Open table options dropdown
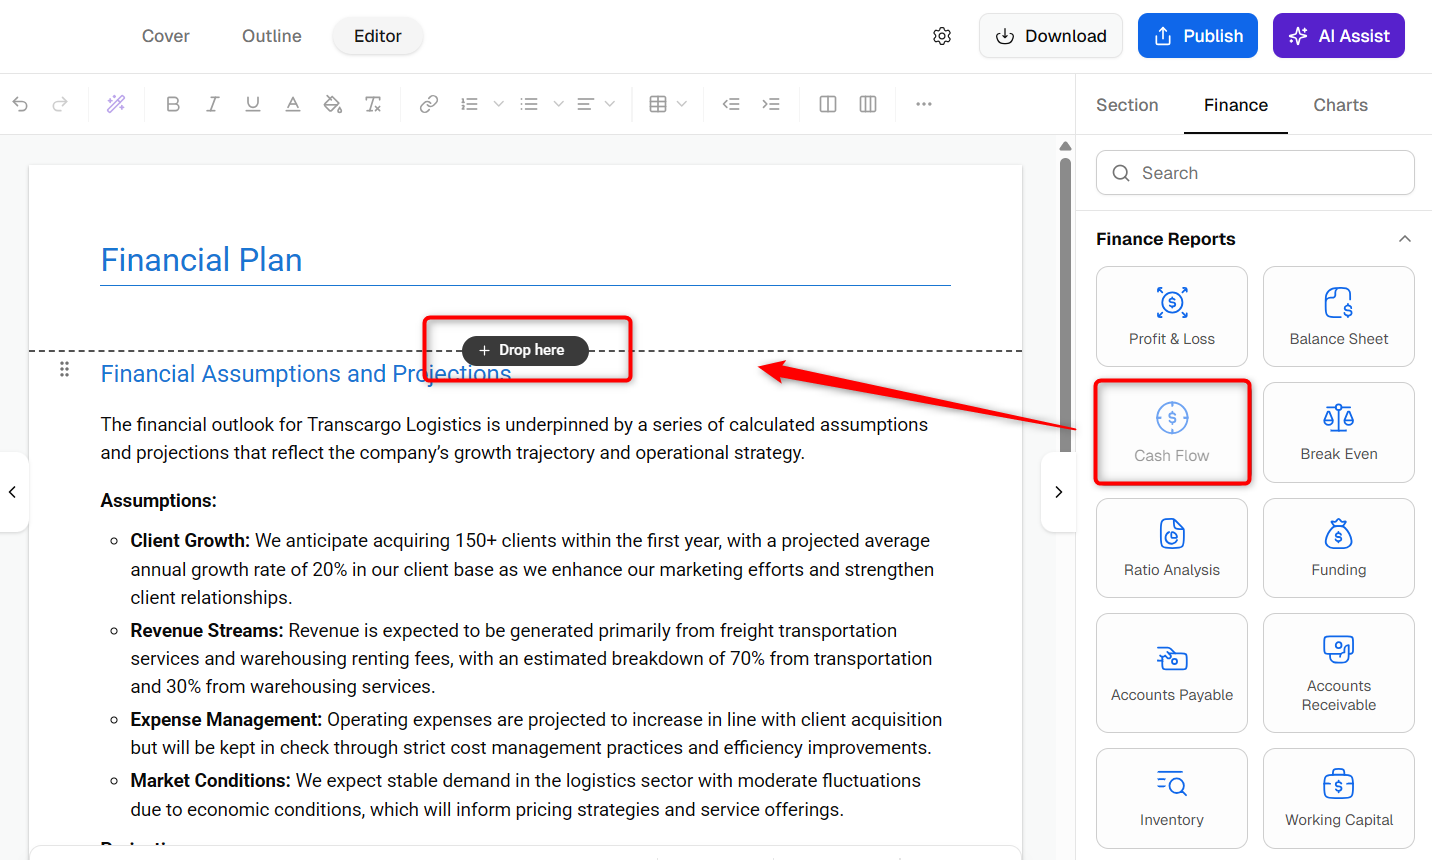The image size is (1432, 860). tap(682, 104)
